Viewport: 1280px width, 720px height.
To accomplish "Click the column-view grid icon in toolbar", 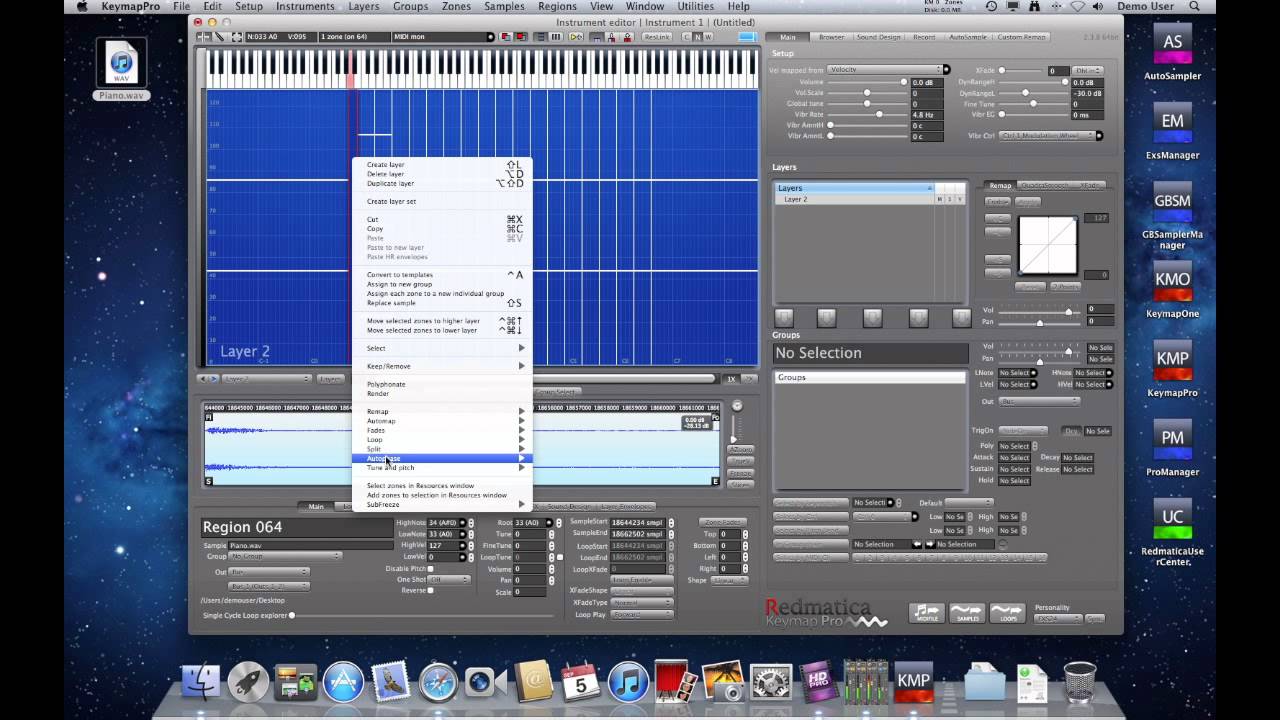I will point(556,37).
